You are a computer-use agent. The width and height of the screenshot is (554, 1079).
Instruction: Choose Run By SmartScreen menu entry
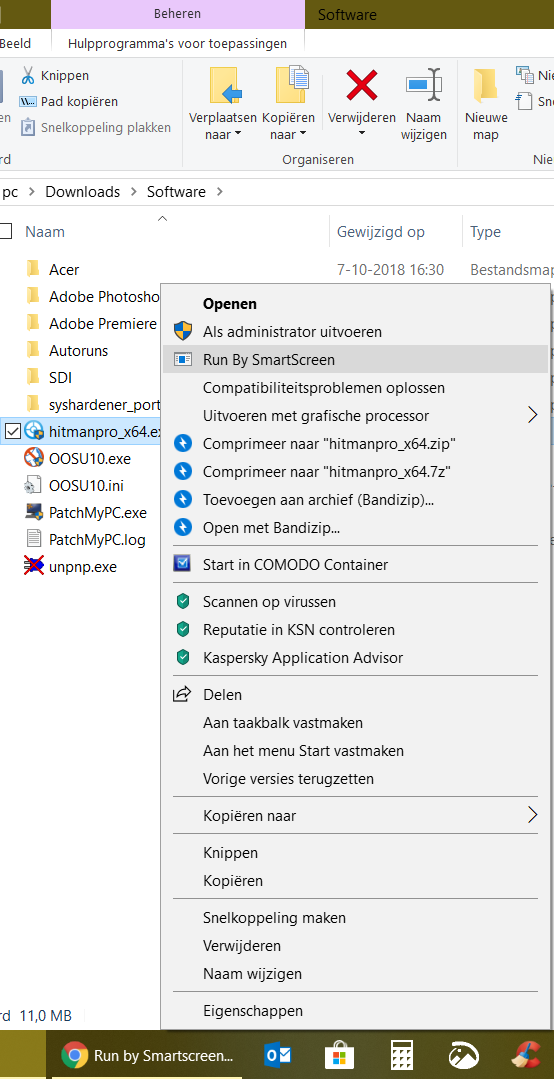click(x=355, y=359)
